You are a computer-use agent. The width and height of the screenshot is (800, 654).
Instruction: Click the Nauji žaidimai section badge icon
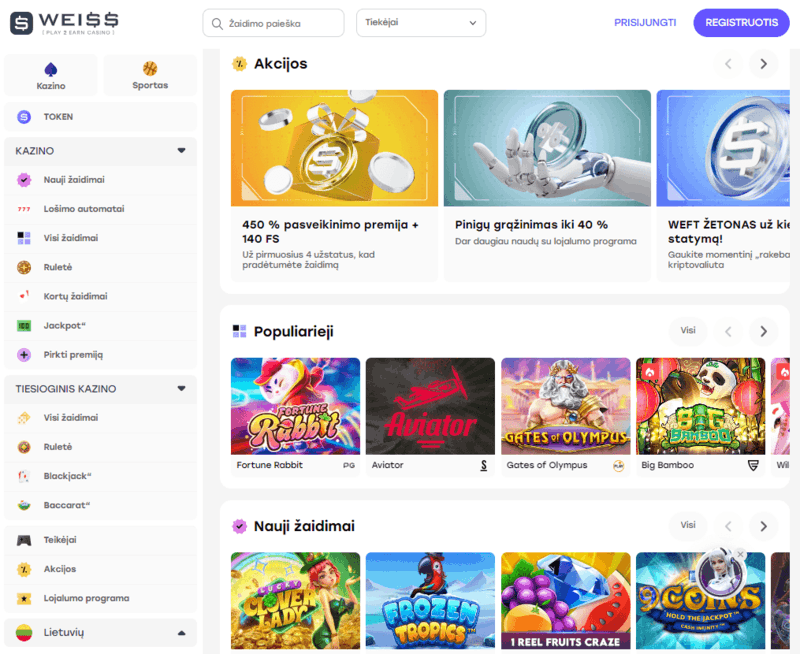click(x=239, y=526)
